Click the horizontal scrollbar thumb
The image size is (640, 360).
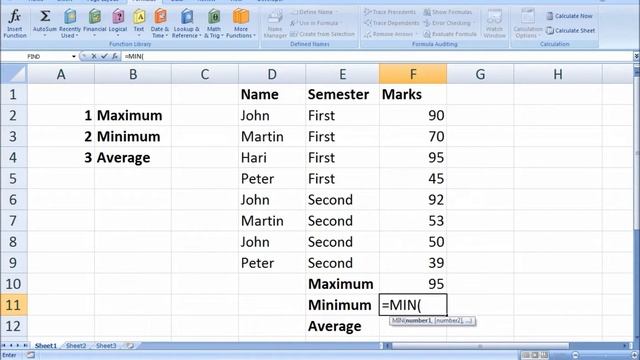(x=480, y=346)
